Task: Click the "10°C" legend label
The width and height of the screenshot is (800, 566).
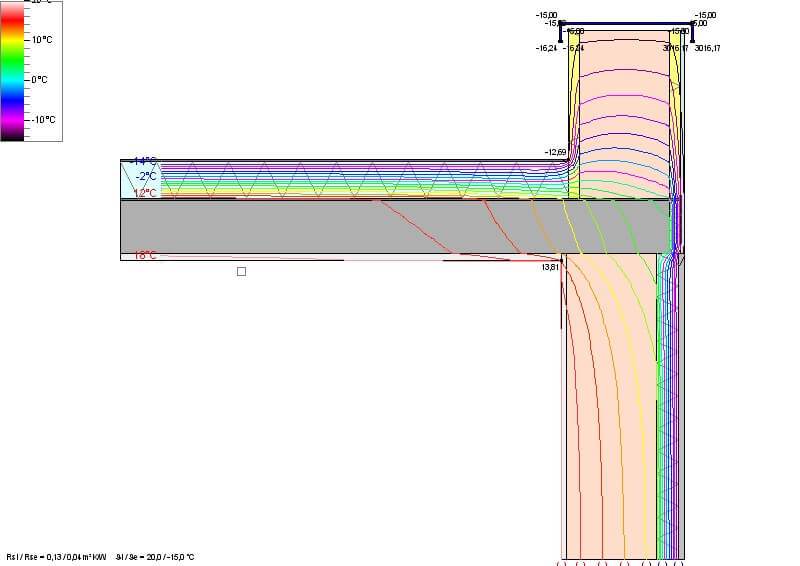Action: (x=42, y=40)
